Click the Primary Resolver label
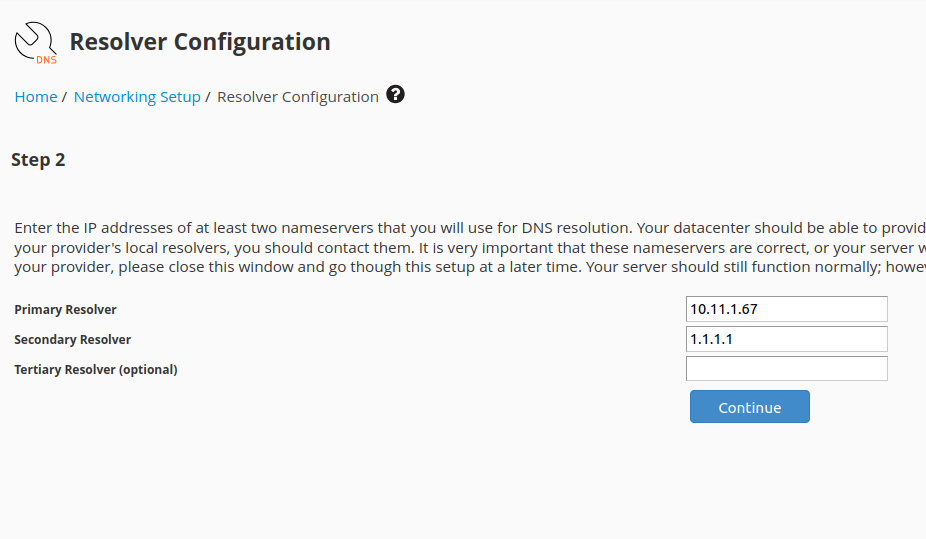 [x=66, y=310]
